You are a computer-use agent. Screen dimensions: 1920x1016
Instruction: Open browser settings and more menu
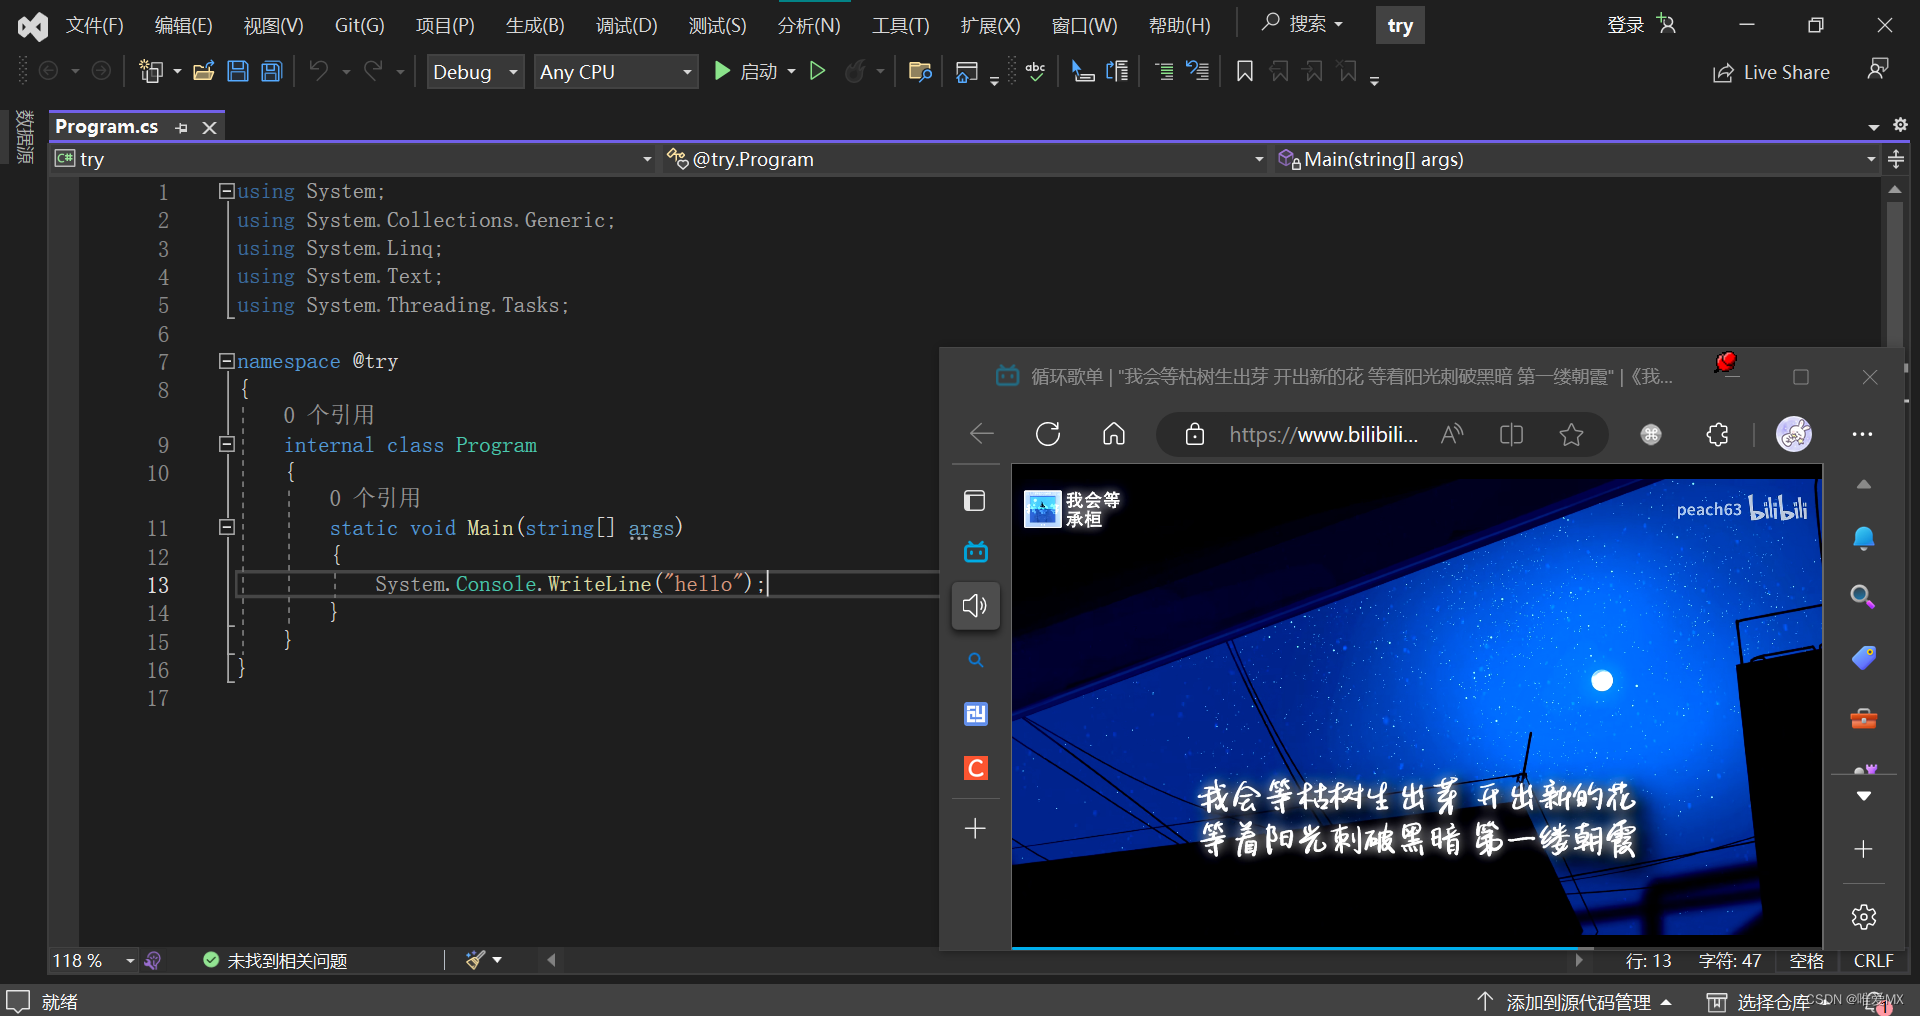click(x=1862, y=434)
